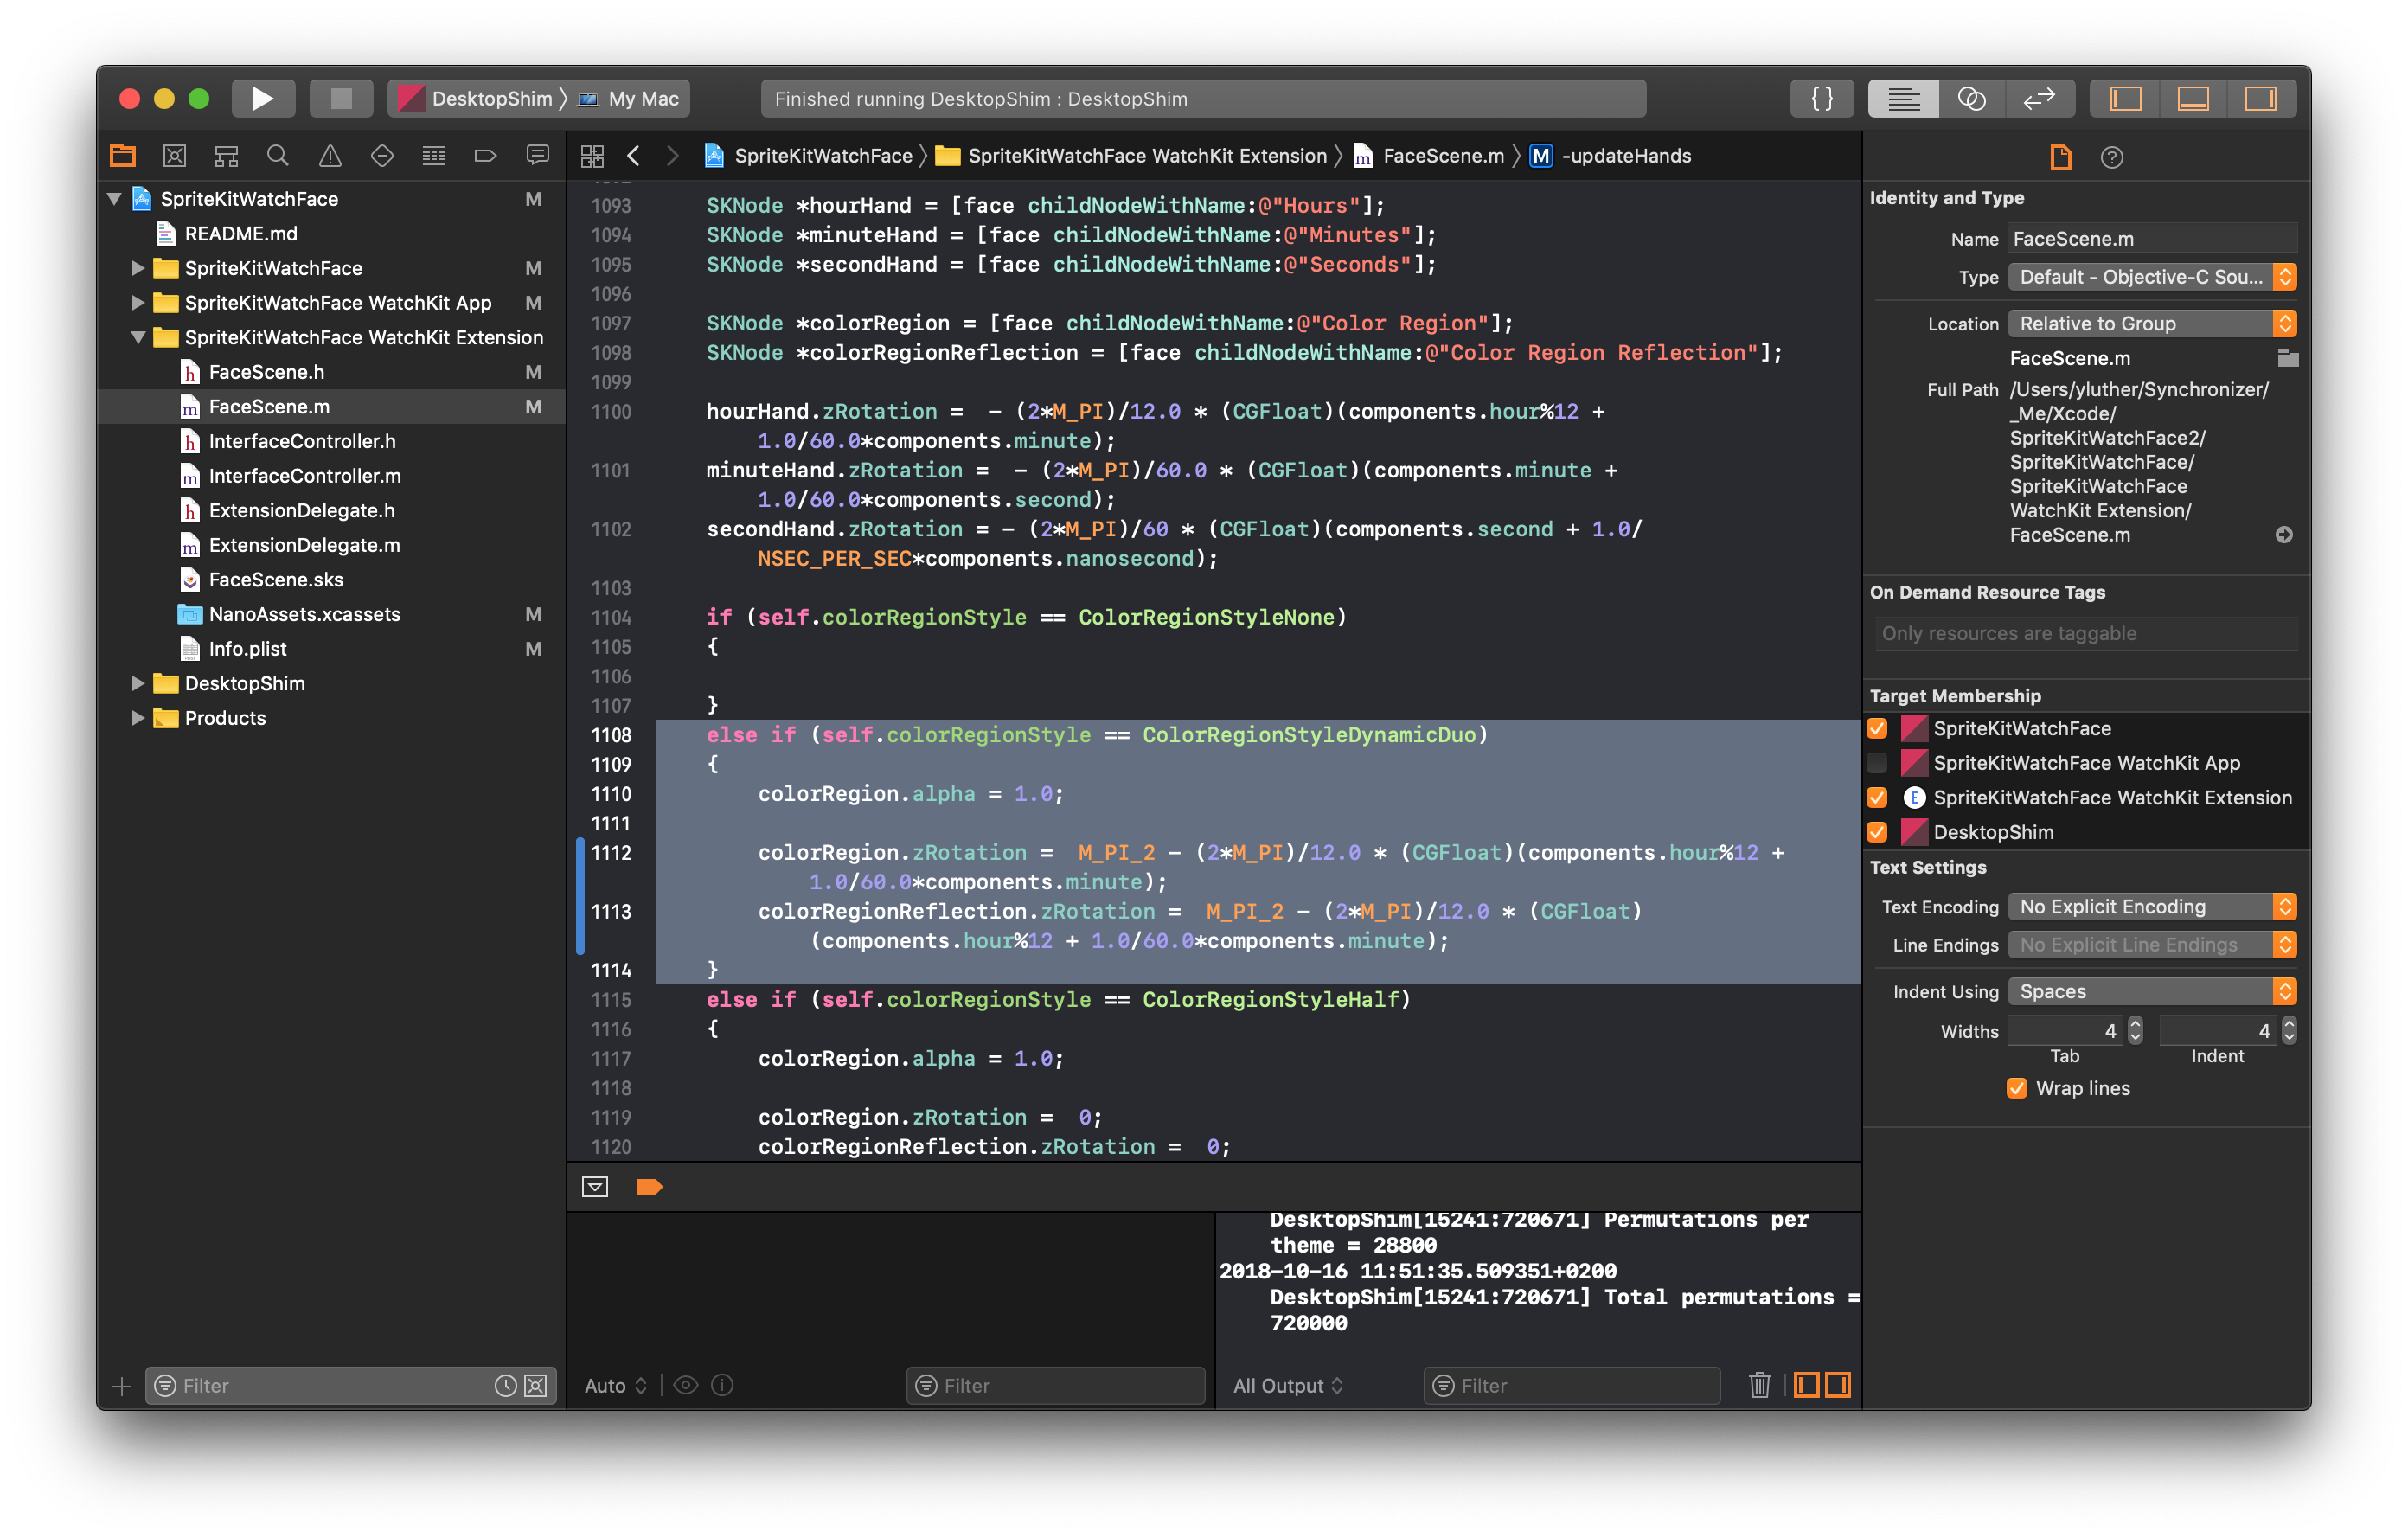Open the Report navigator
Screen dimensions: 2408x1538
(538, 155)
